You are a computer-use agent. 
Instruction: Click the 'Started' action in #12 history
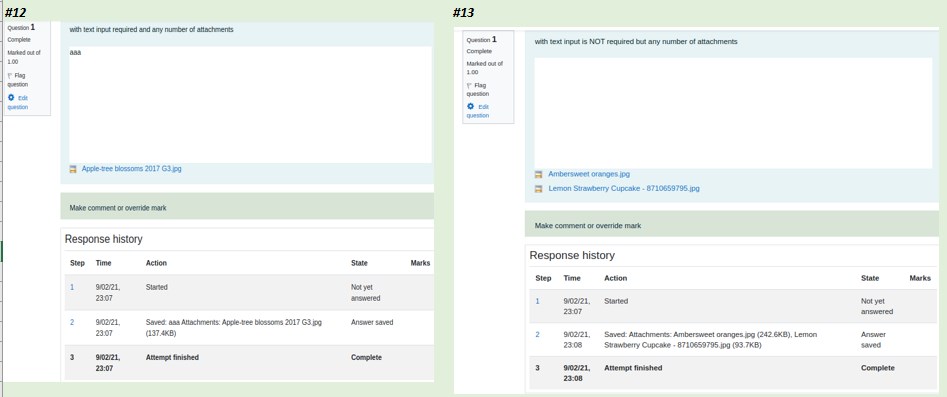[156, 287]
